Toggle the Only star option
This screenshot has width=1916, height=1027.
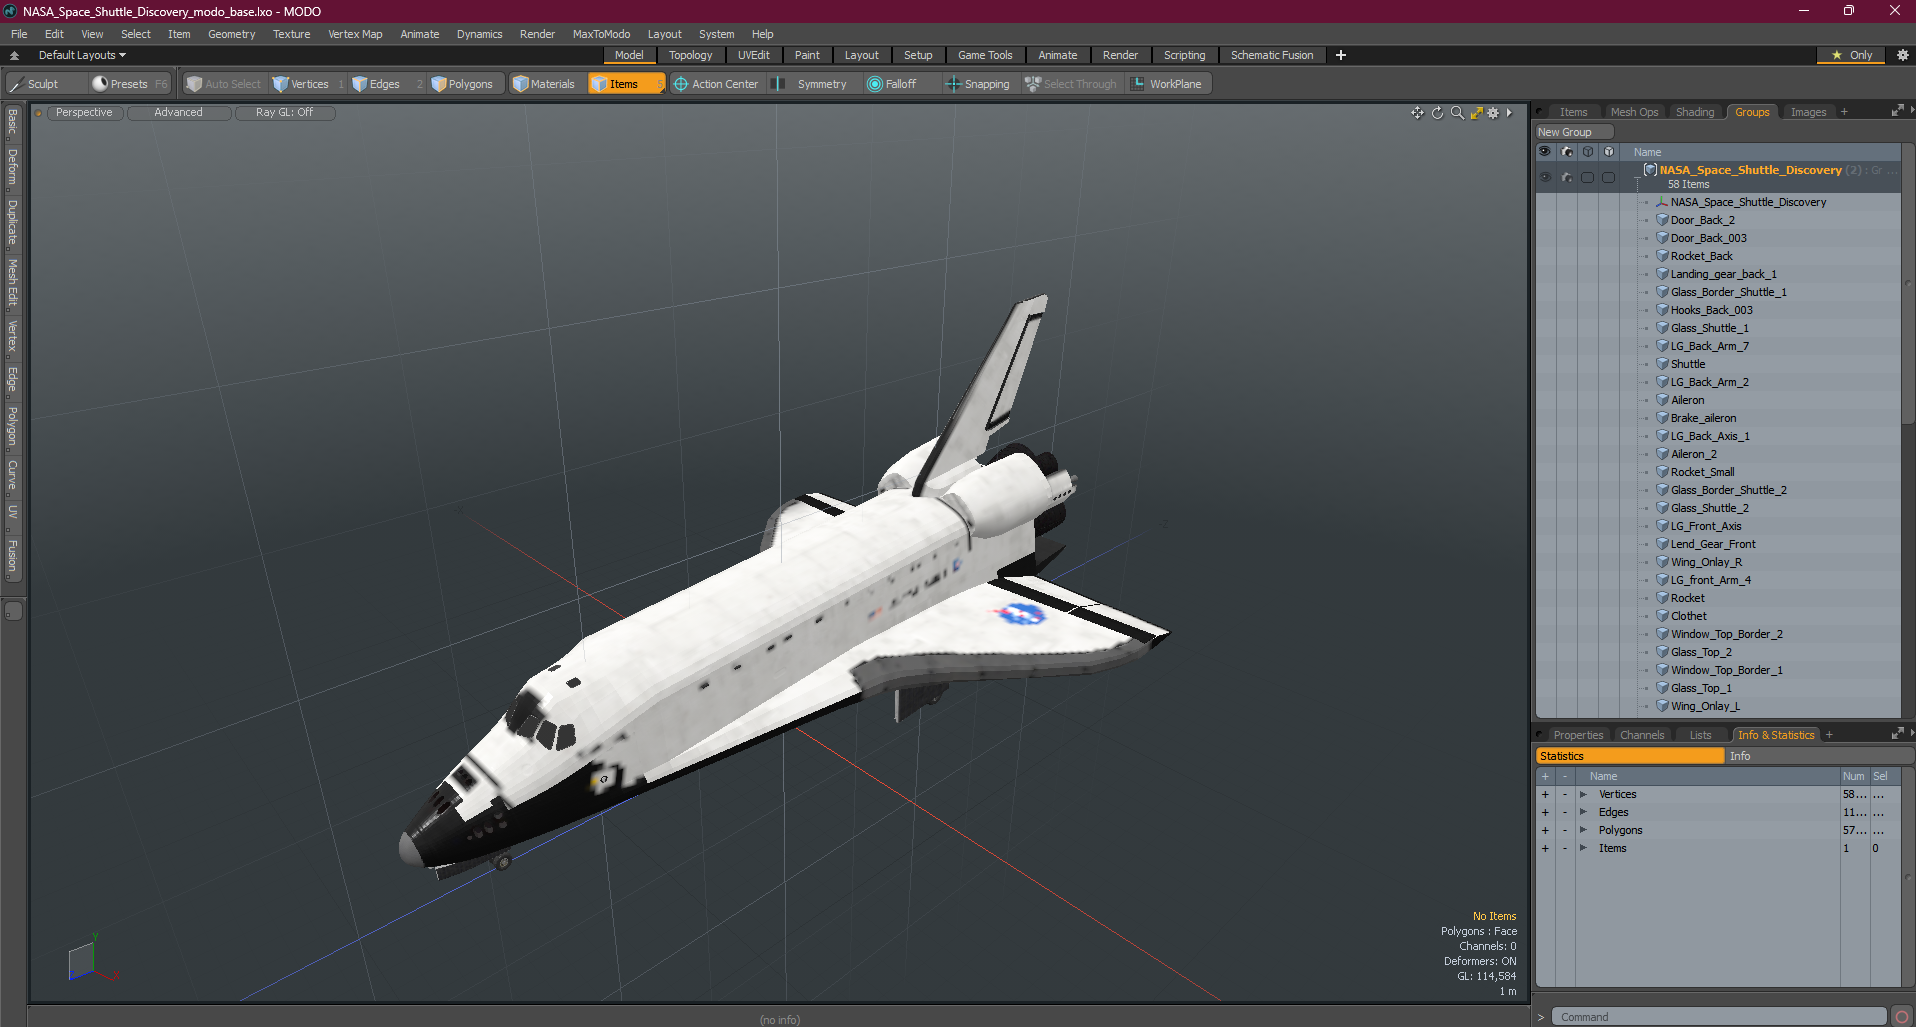coord(1852,55)
